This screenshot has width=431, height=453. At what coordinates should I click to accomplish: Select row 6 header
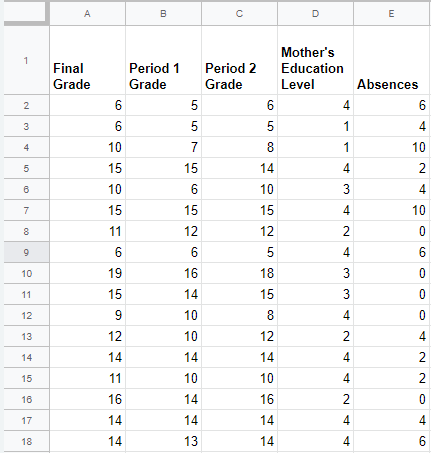pos(26,189)
